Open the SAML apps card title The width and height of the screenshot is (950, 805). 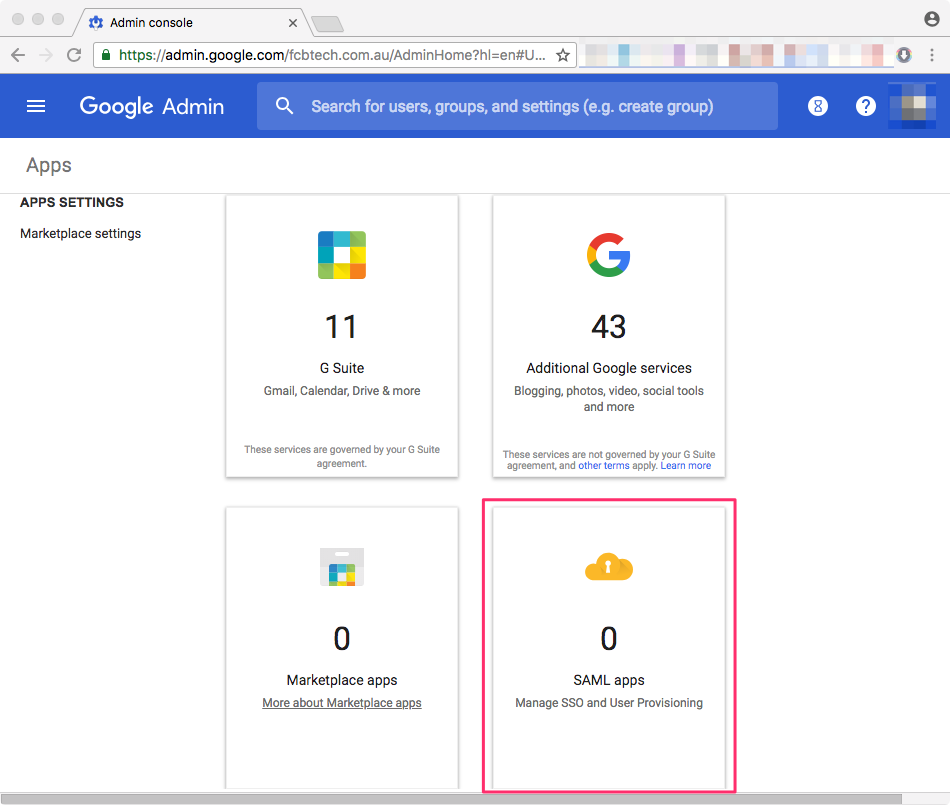point(609,680)
